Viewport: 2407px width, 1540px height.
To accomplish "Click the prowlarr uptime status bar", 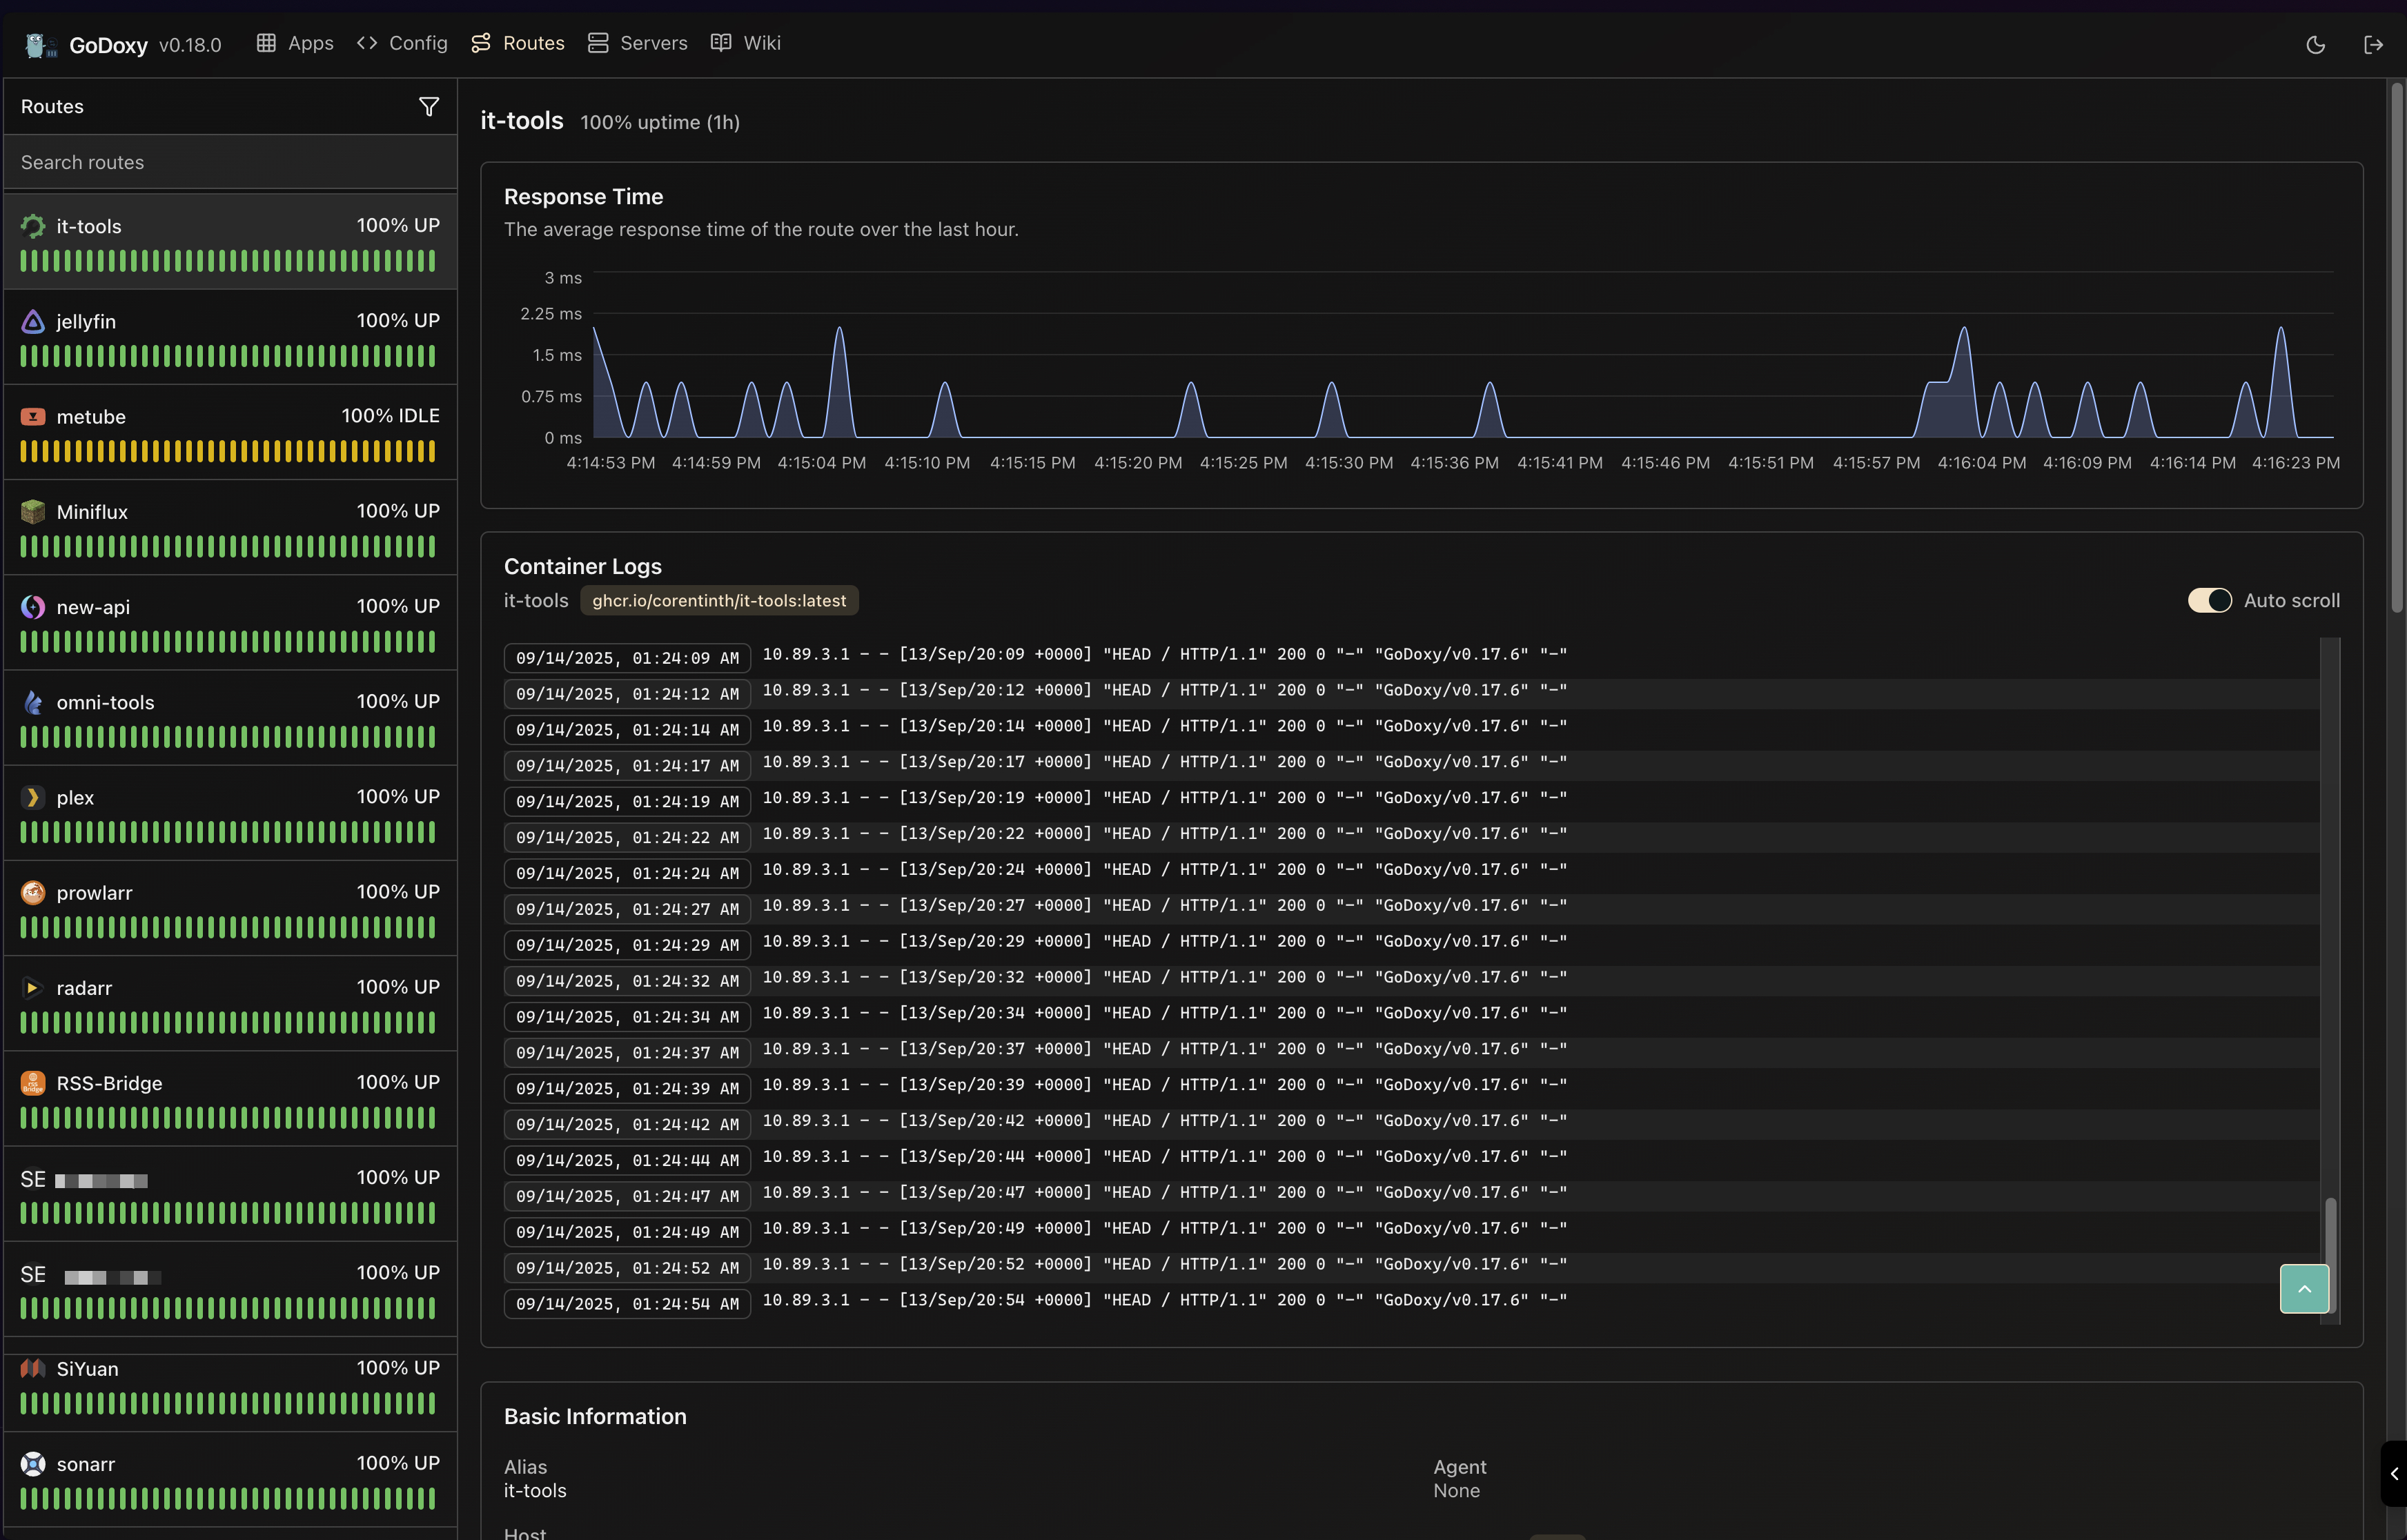I will click(x=228, y=927).
